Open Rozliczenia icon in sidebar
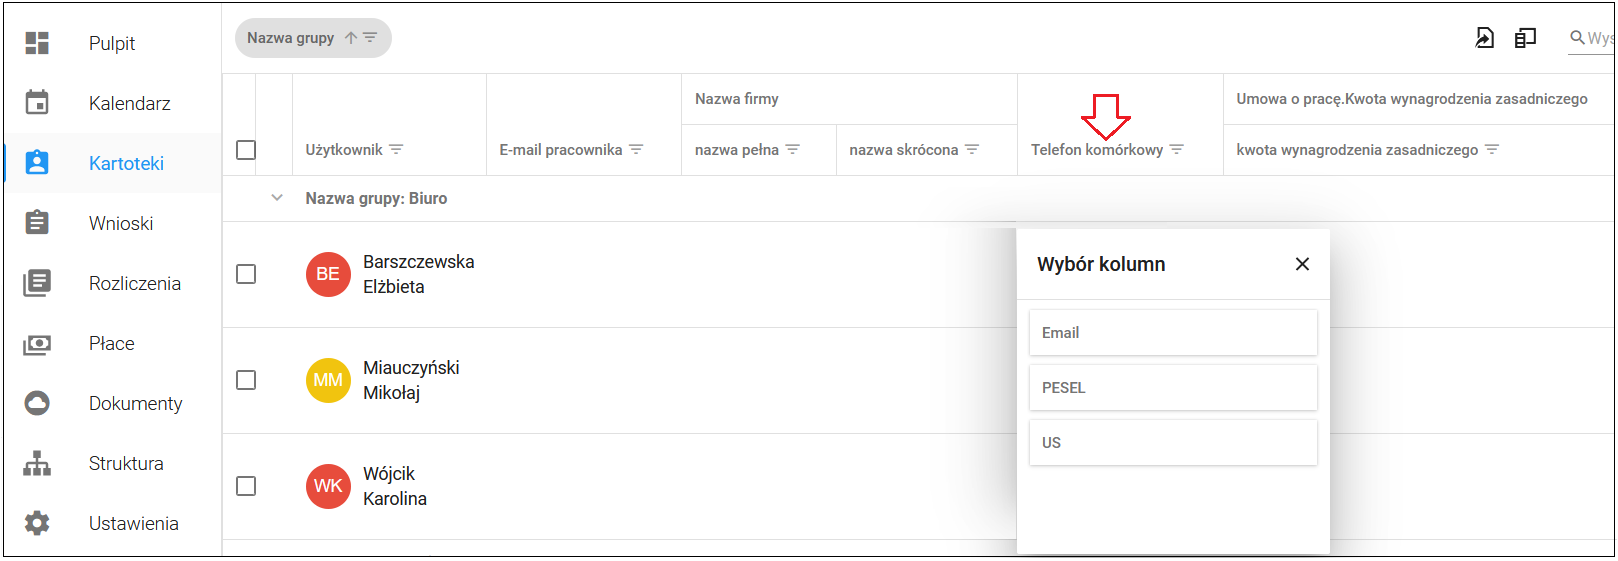This screenshot has height=561, width=1618. pyautogui.click(x=37, y=283)
